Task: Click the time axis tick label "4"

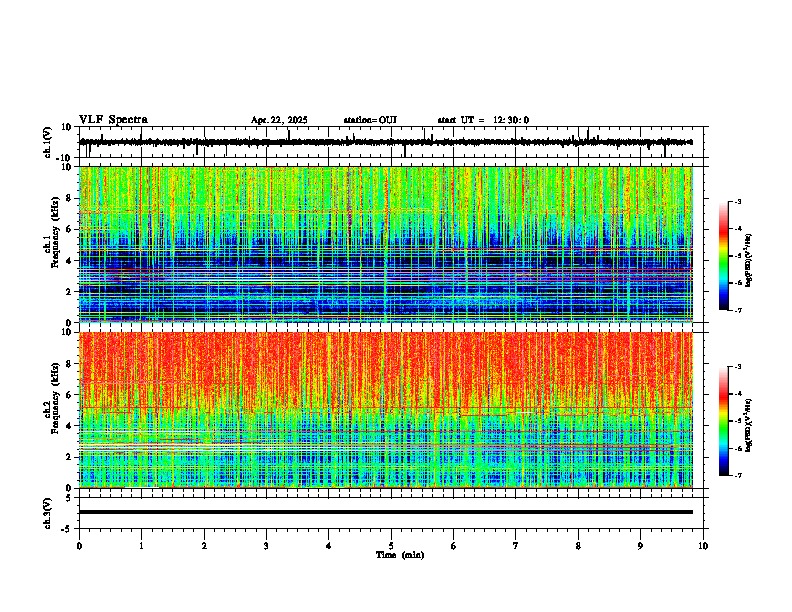Action: tap(329, 546)
